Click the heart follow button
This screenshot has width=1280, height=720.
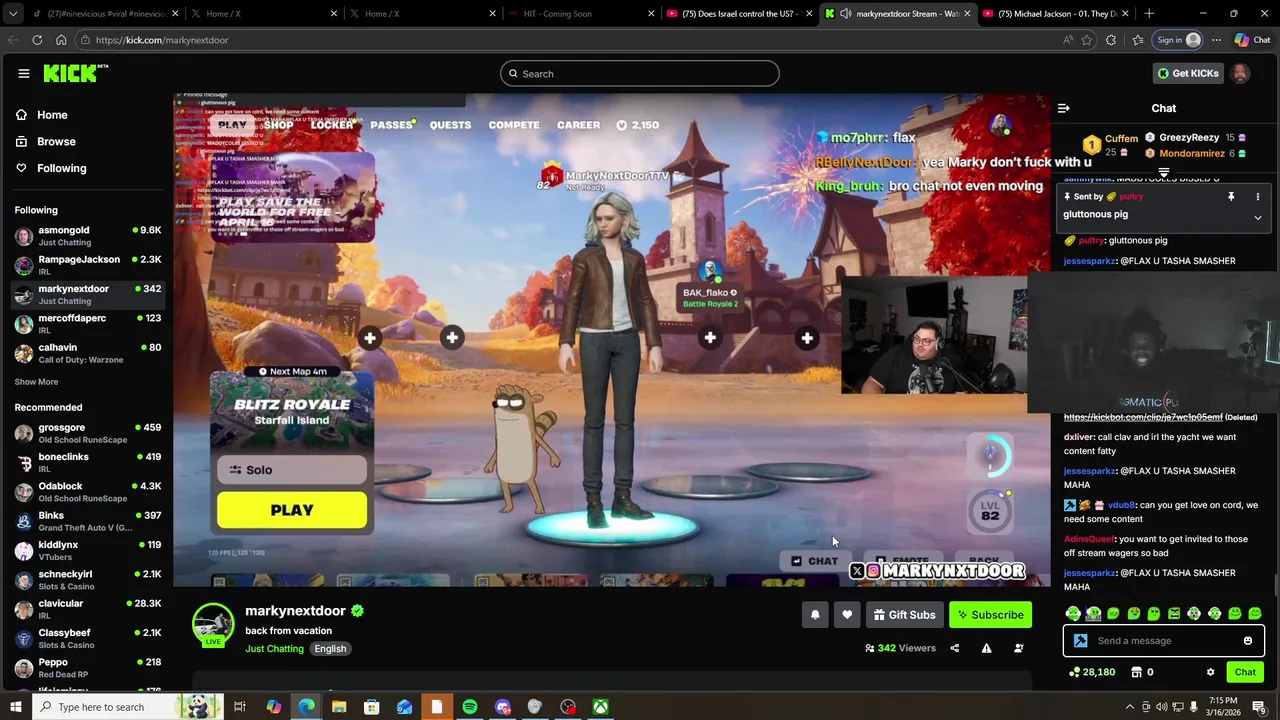[x=847, y=615]
